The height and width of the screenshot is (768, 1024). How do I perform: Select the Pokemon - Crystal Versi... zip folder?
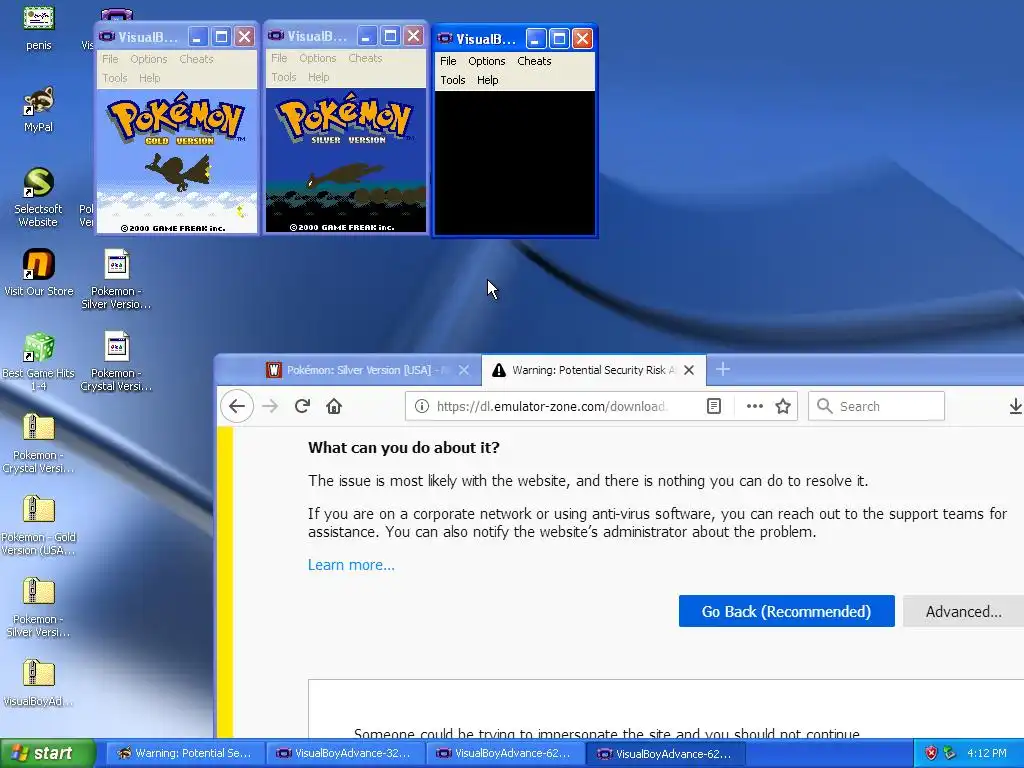39,443
